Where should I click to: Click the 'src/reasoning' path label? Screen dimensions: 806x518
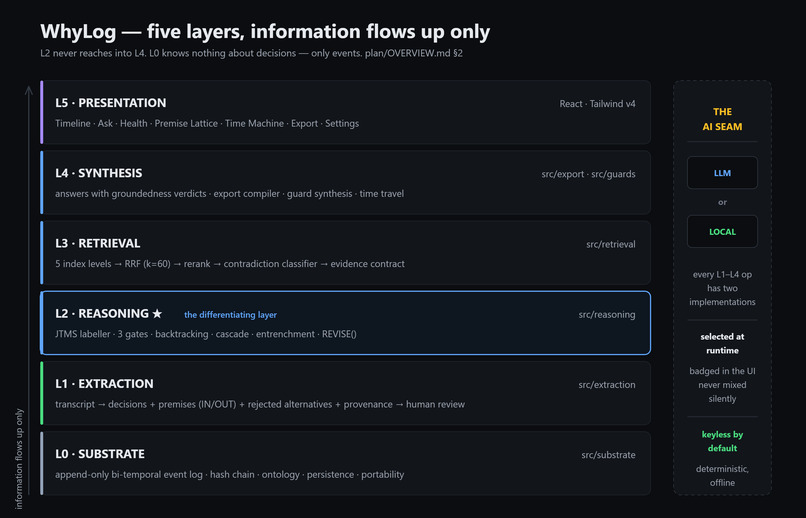[607, 314]
